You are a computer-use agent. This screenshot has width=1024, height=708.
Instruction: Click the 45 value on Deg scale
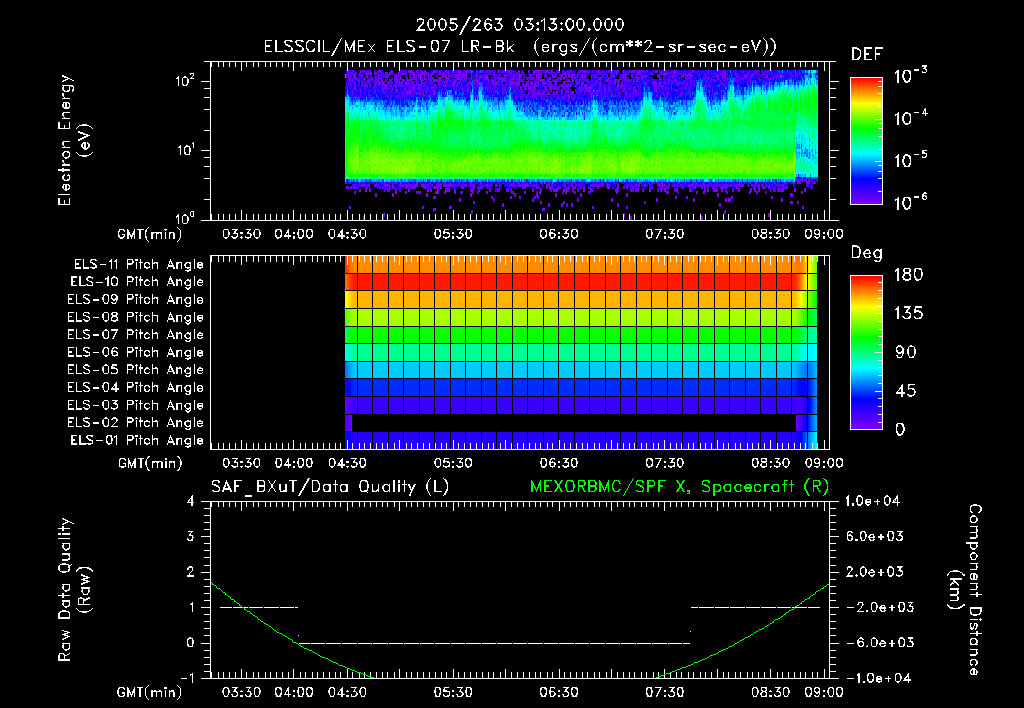click(x=905, y=391)
